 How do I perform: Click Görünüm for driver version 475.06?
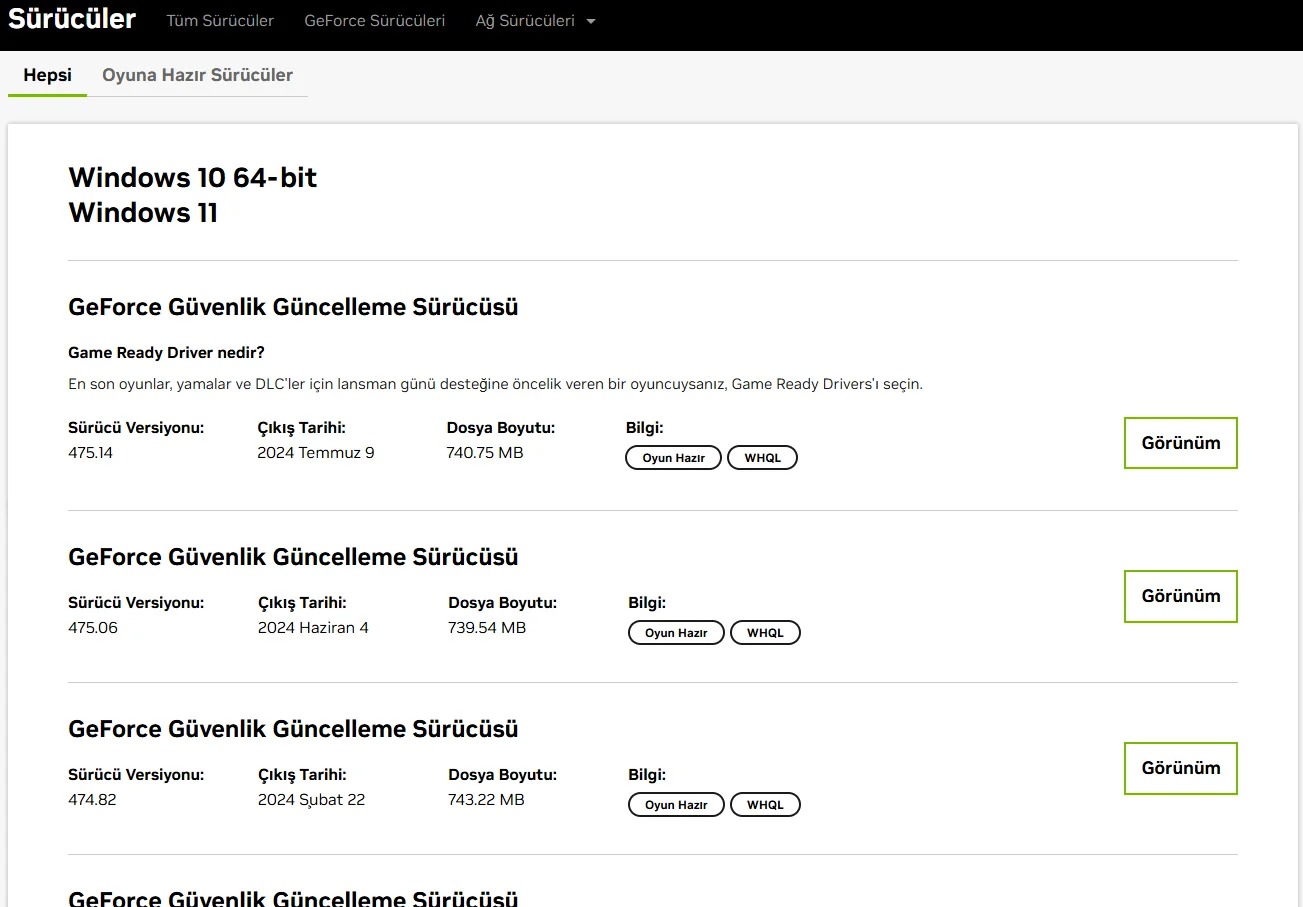[1180, 596]
